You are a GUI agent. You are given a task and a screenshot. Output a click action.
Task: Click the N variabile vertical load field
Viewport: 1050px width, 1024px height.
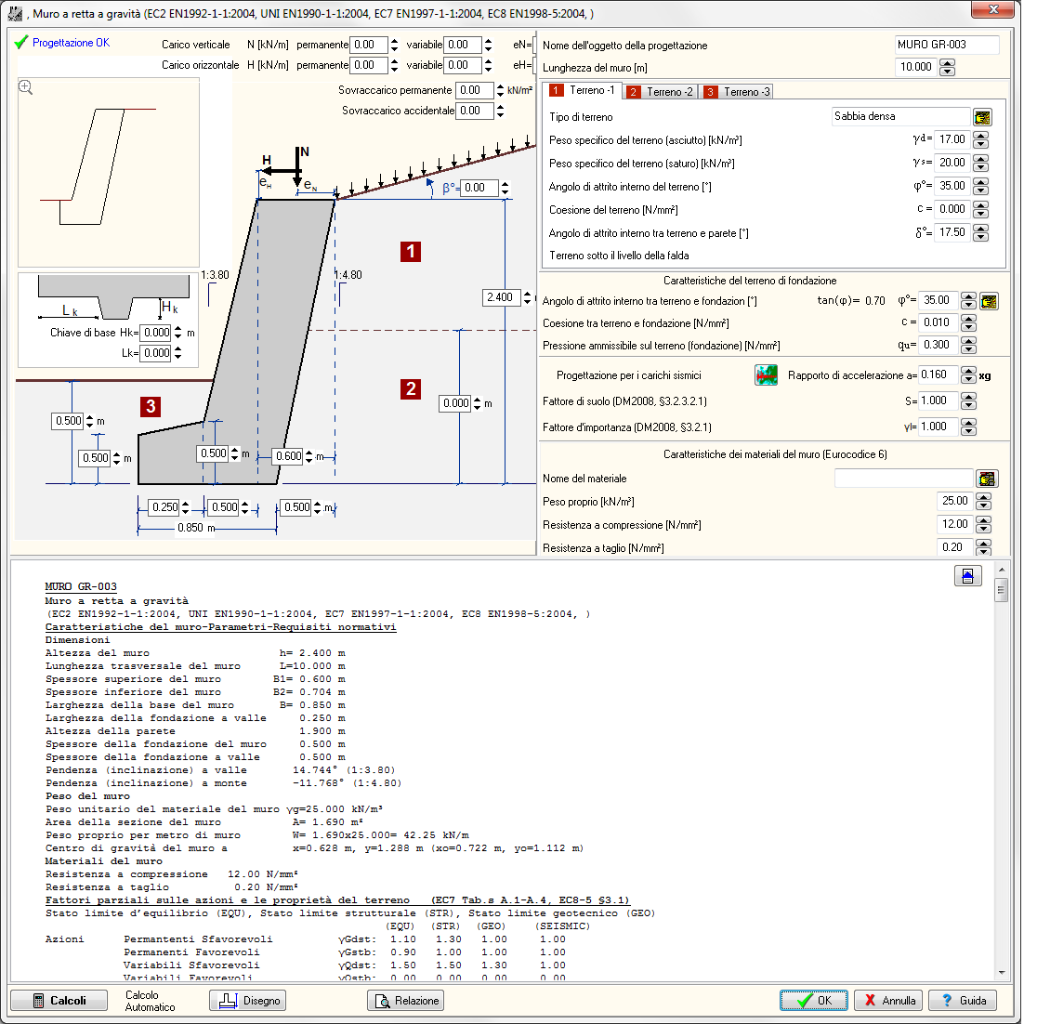[461, 45]
